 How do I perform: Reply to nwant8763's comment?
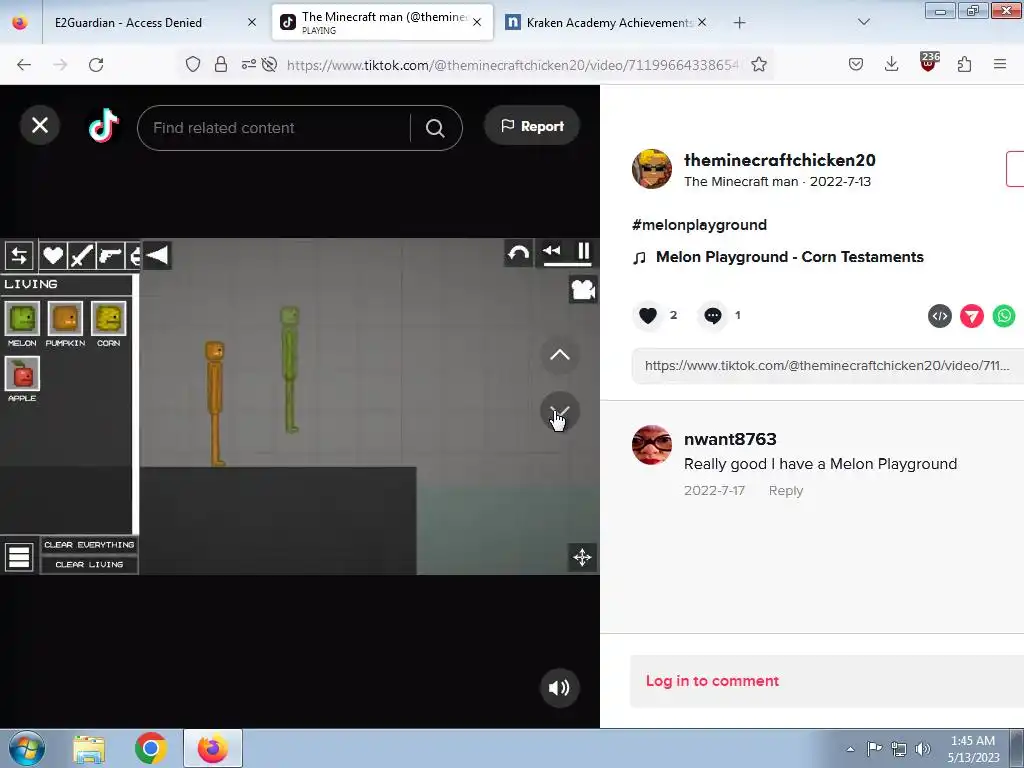[x=786, y=490]
